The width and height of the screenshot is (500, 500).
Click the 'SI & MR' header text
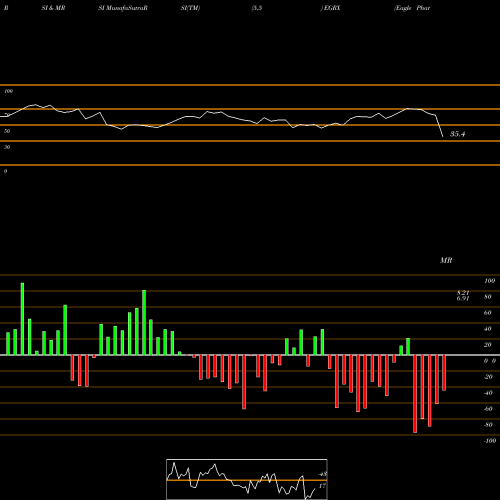coord(53,8)
